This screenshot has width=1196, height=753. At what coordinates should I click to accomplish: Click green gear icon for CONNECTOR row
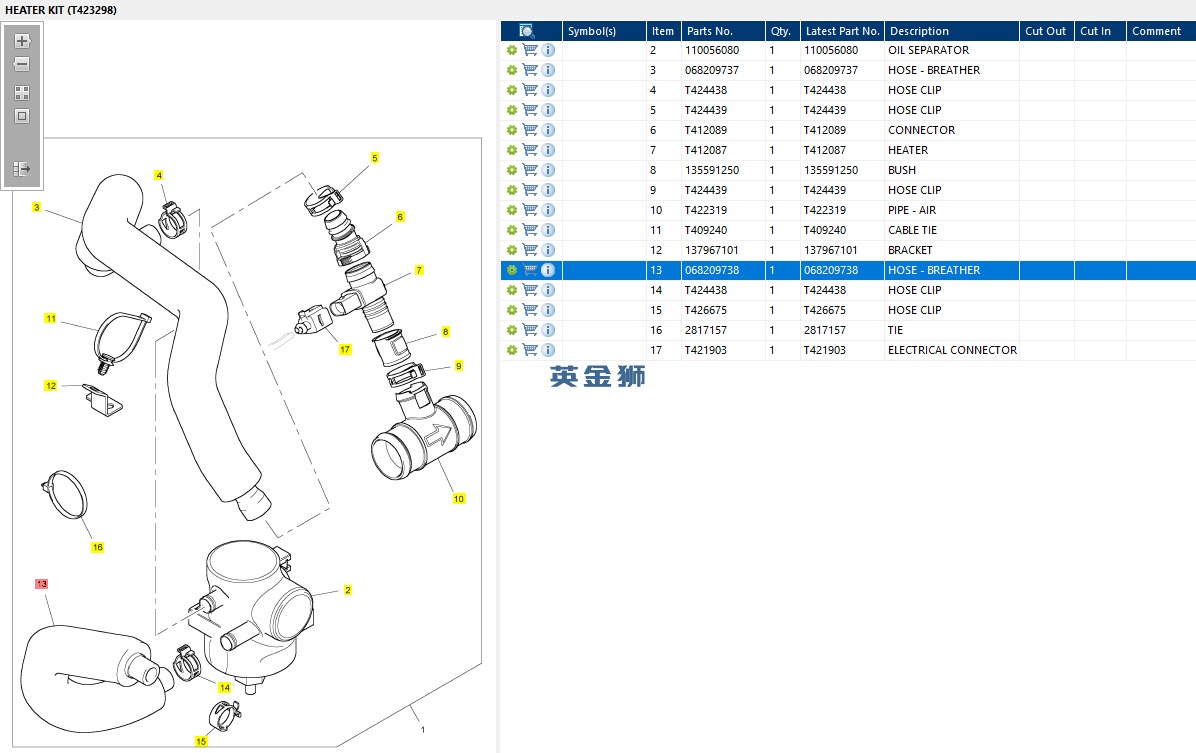pos(512,130)
